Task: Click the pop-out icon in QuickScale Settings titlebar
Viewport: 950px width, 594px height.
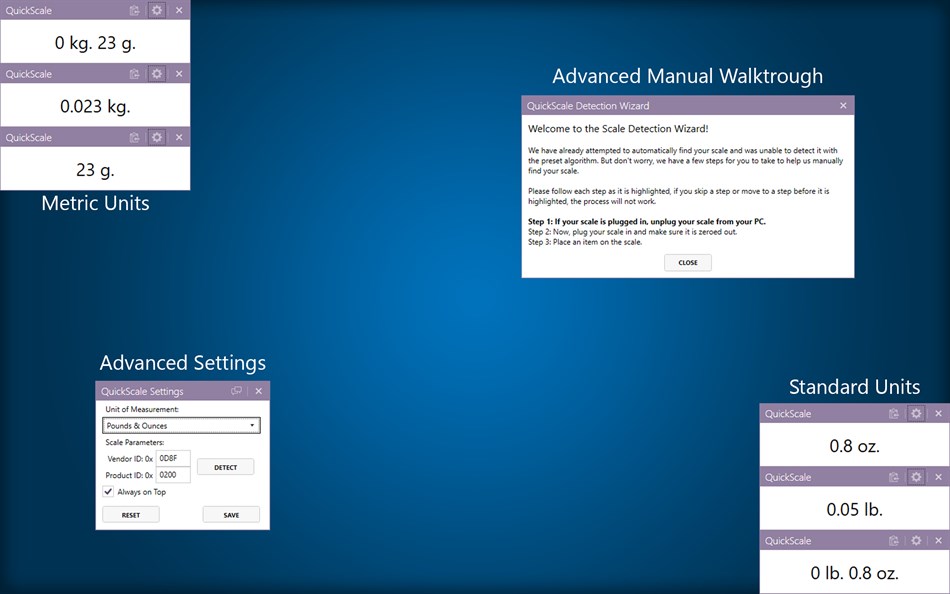Action: pos(237,391)
